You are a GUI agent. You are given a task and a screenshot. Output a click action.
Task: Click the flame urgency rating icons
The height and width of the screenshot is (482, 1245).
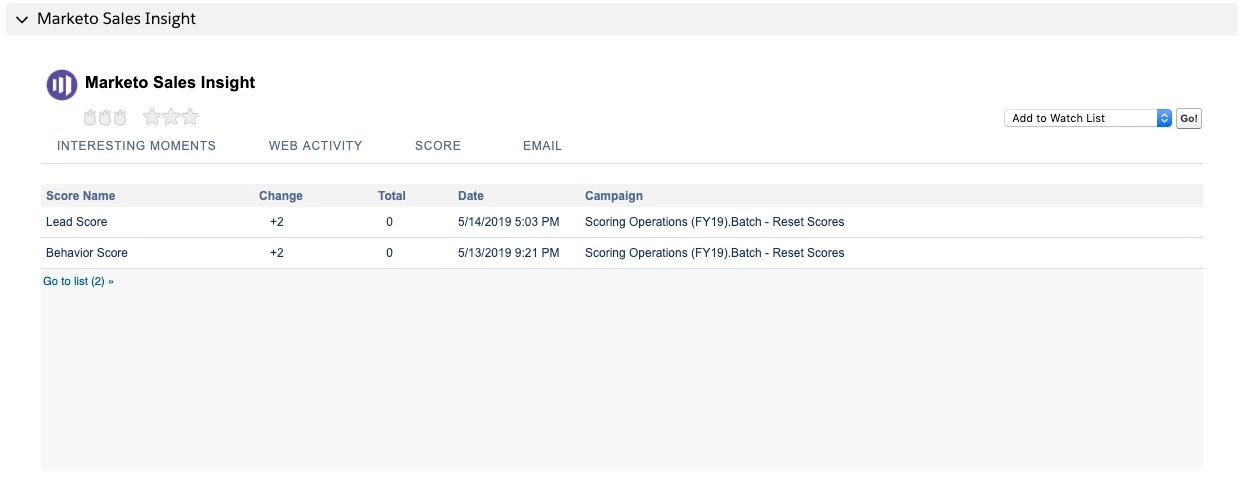pyautogui.click(x=105, y=117)
